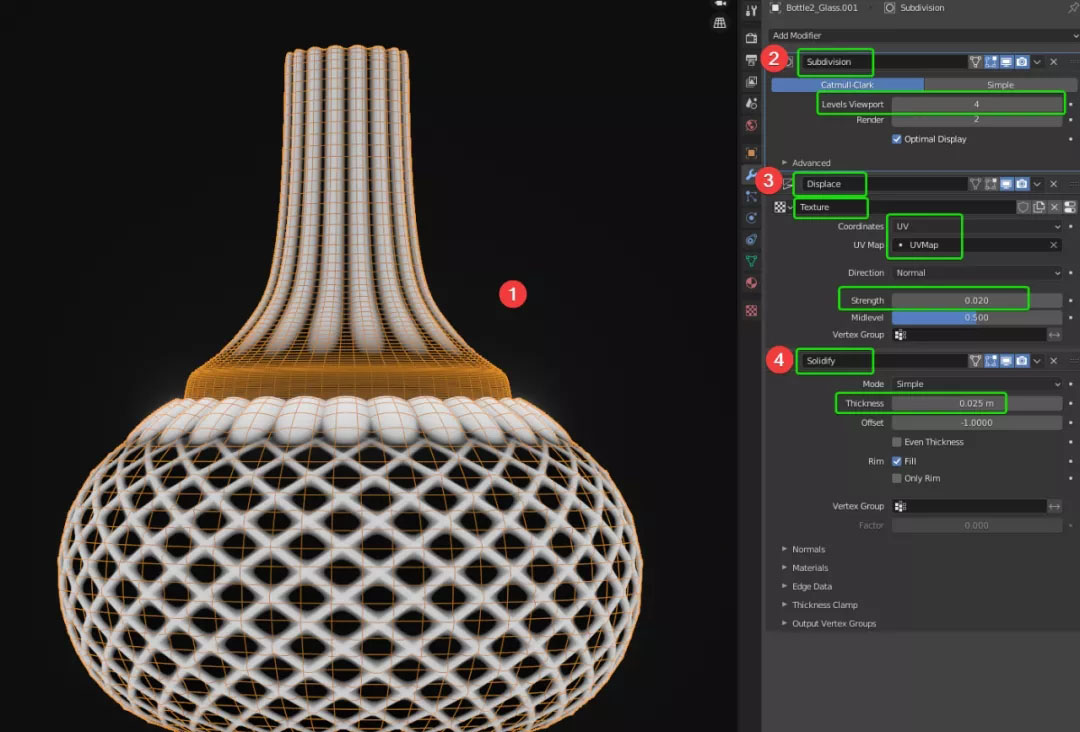Screen dimensions: 1080x732
Task: Click Displace Vertex Group icon field
Action: coord(968,335)
